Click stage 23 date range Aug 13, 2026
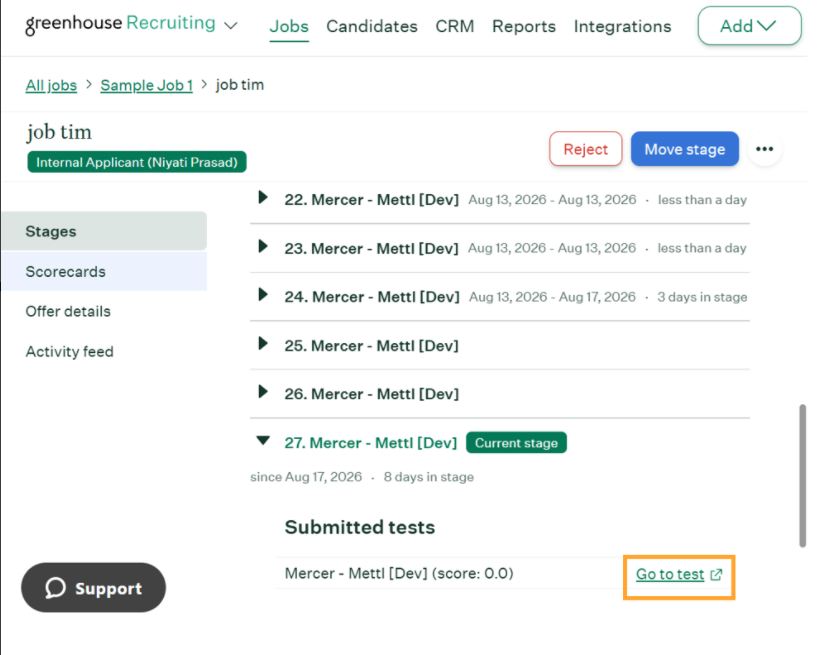Viewport: 828px width, 655px height. pyautogui.click(x=552, y=248)
